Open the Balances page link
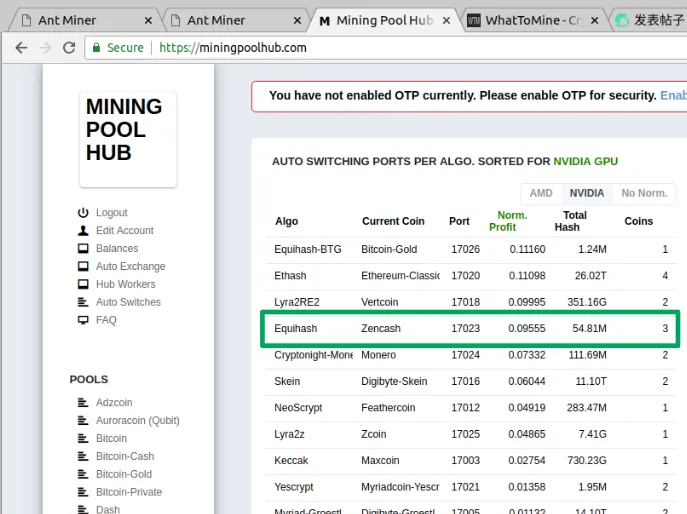Image resolution: width=687 pixels, height=514 pixels. pos(117,248)
